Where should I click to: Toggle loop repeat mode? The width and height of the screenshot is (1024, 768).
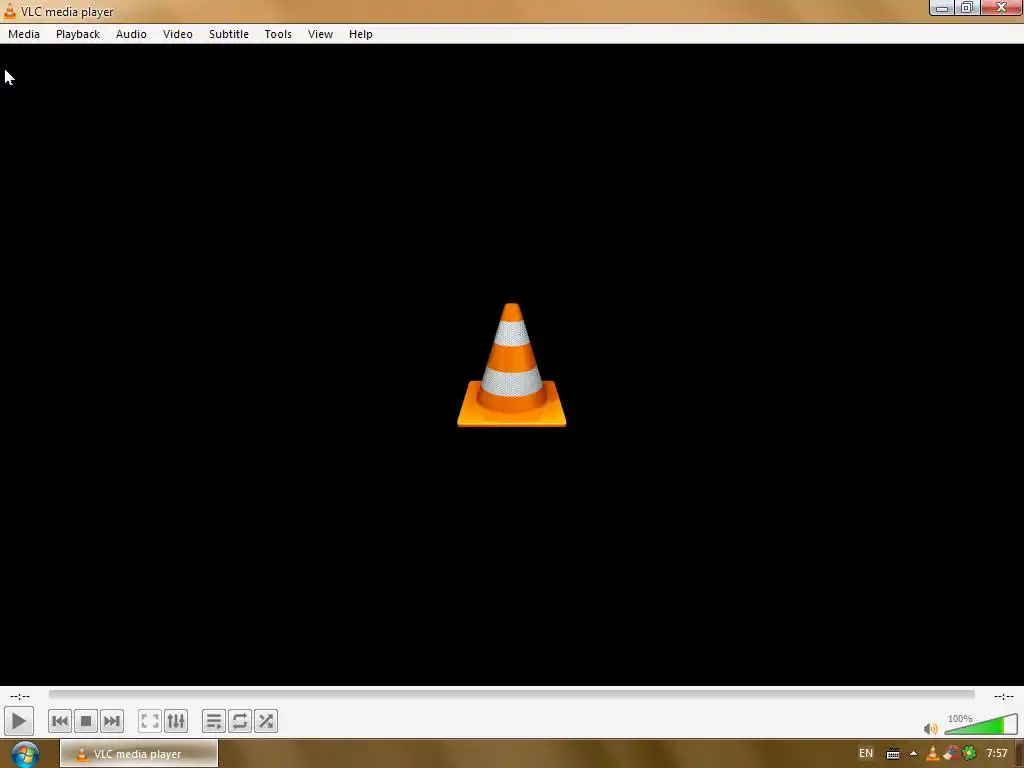point(240,722)
